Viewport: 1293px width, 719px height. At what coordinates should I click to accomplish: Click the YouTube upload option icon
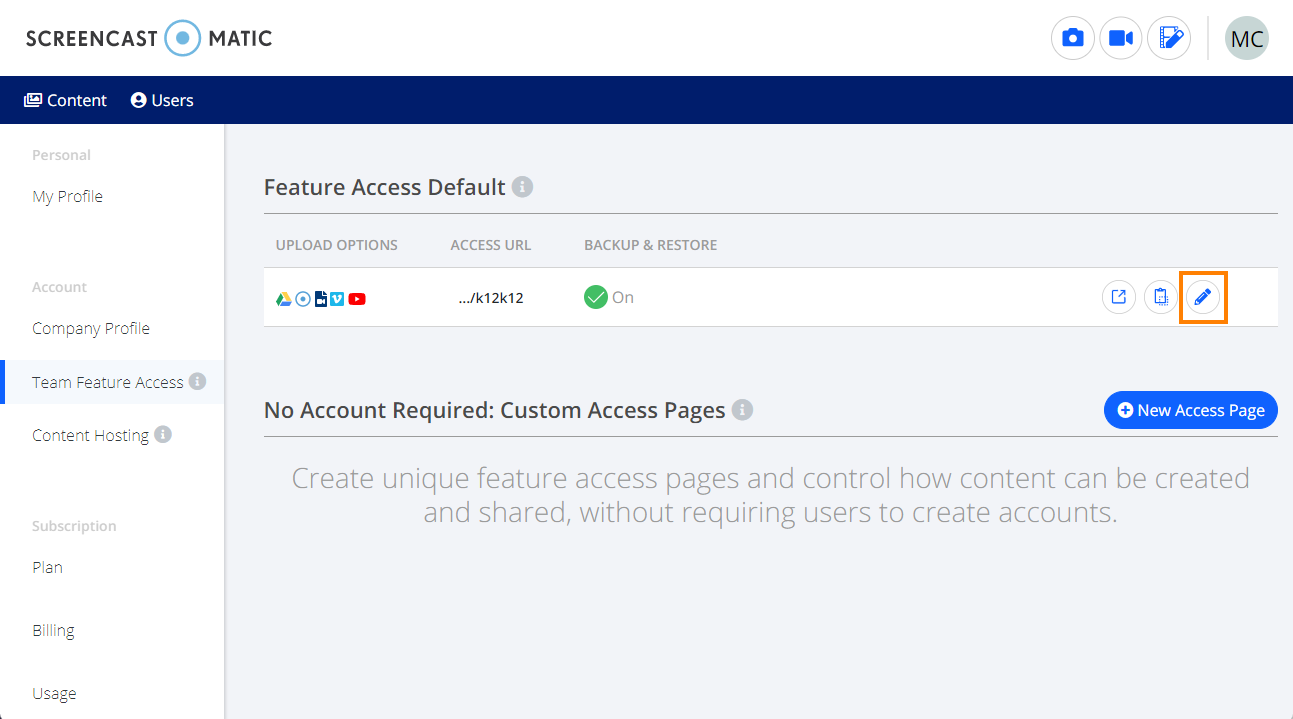[x=357, y=298]
